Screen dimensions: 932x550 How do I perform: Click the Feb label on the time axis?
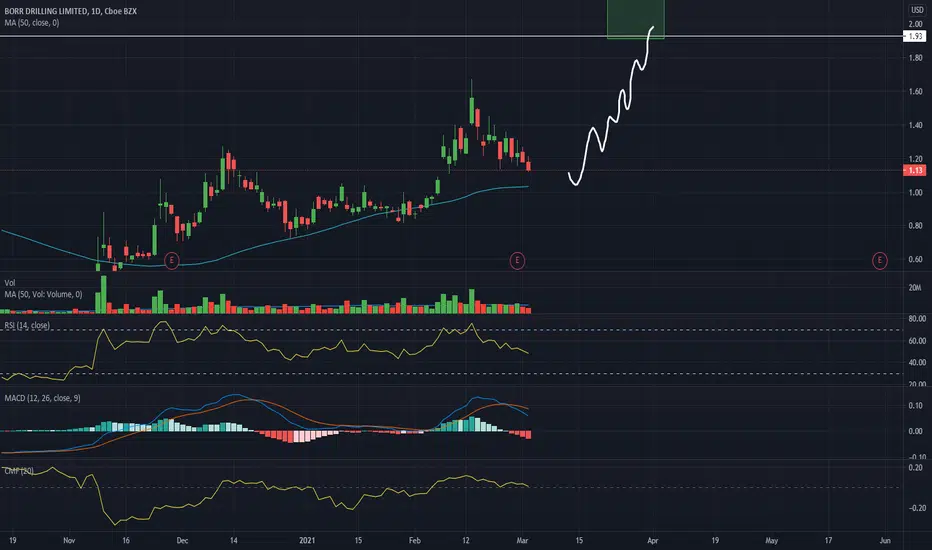pyautogui.click(x=414, y=540)
